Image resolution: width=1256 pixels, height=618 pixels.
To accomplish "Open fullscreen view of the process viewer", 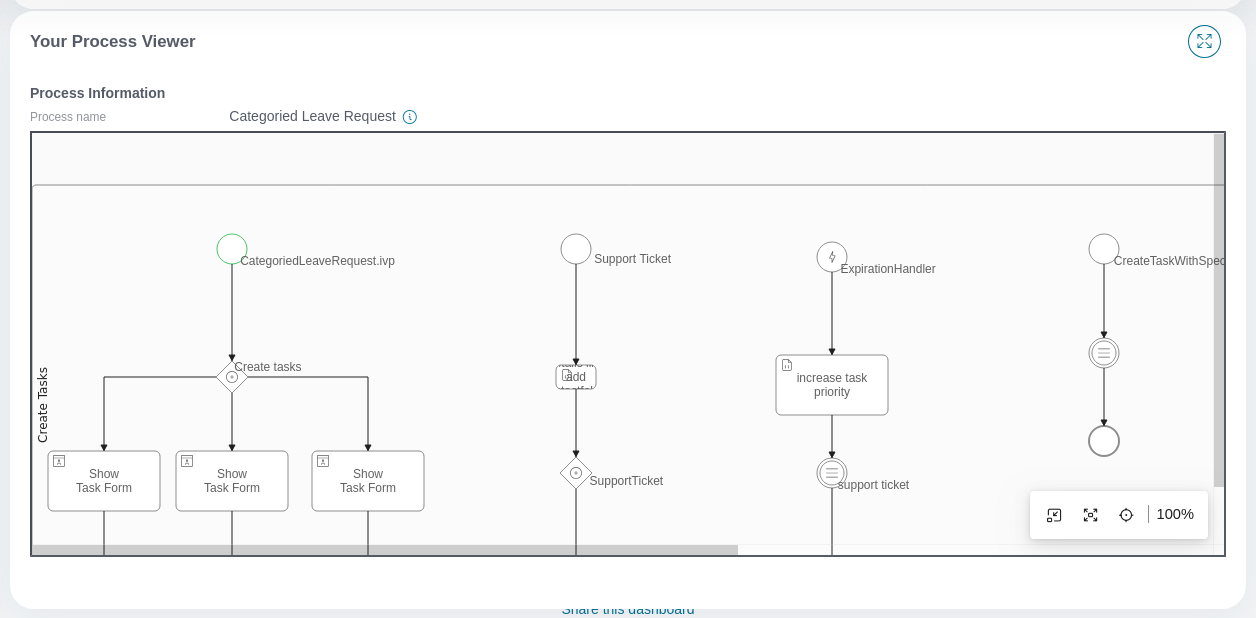I will [1204, 41].
